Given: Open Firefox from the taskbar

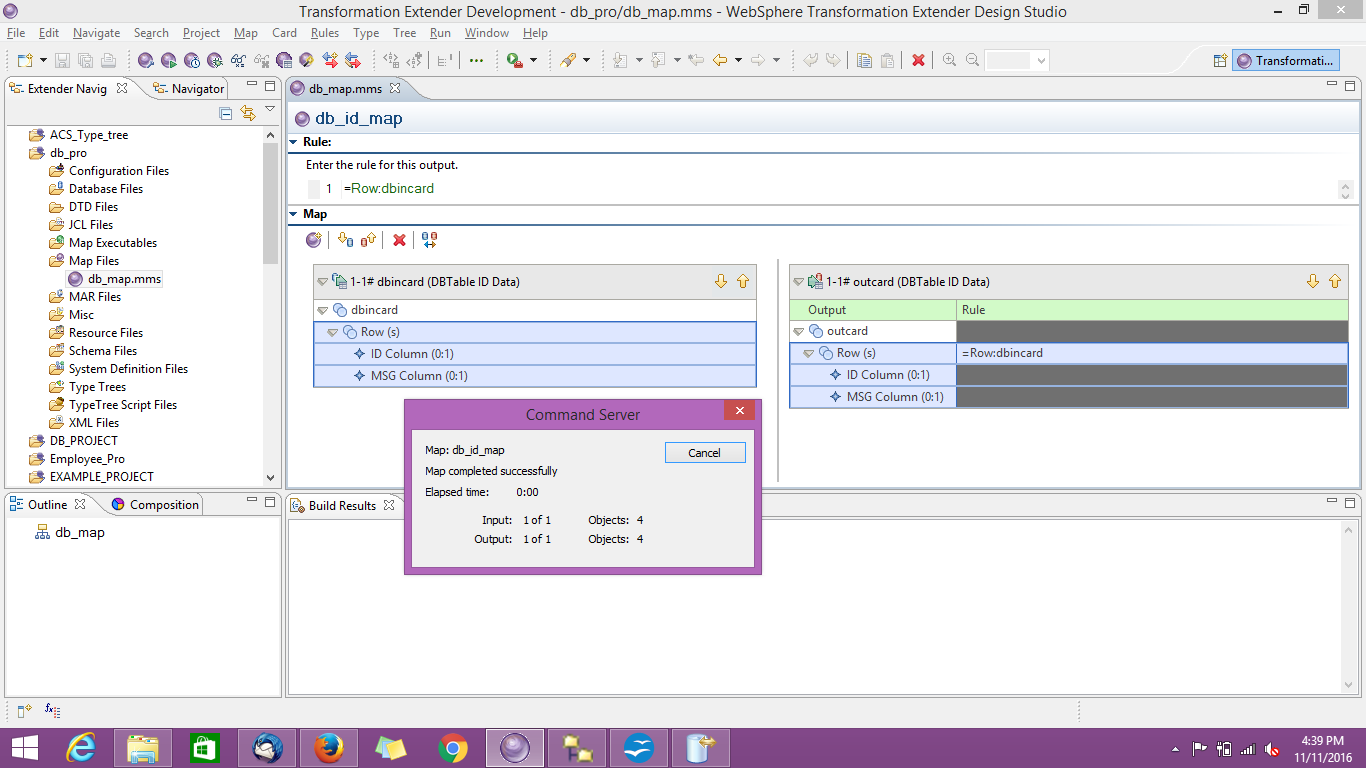Looking at the screenshot, I should tap(328, 747).
